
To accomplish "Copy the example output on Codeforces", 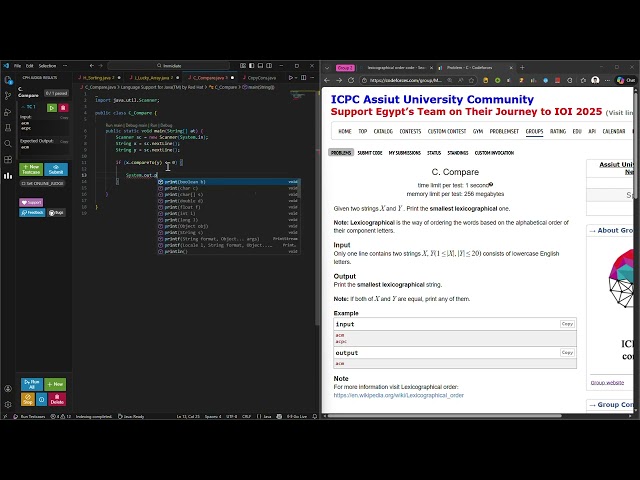I will [567, 352].
